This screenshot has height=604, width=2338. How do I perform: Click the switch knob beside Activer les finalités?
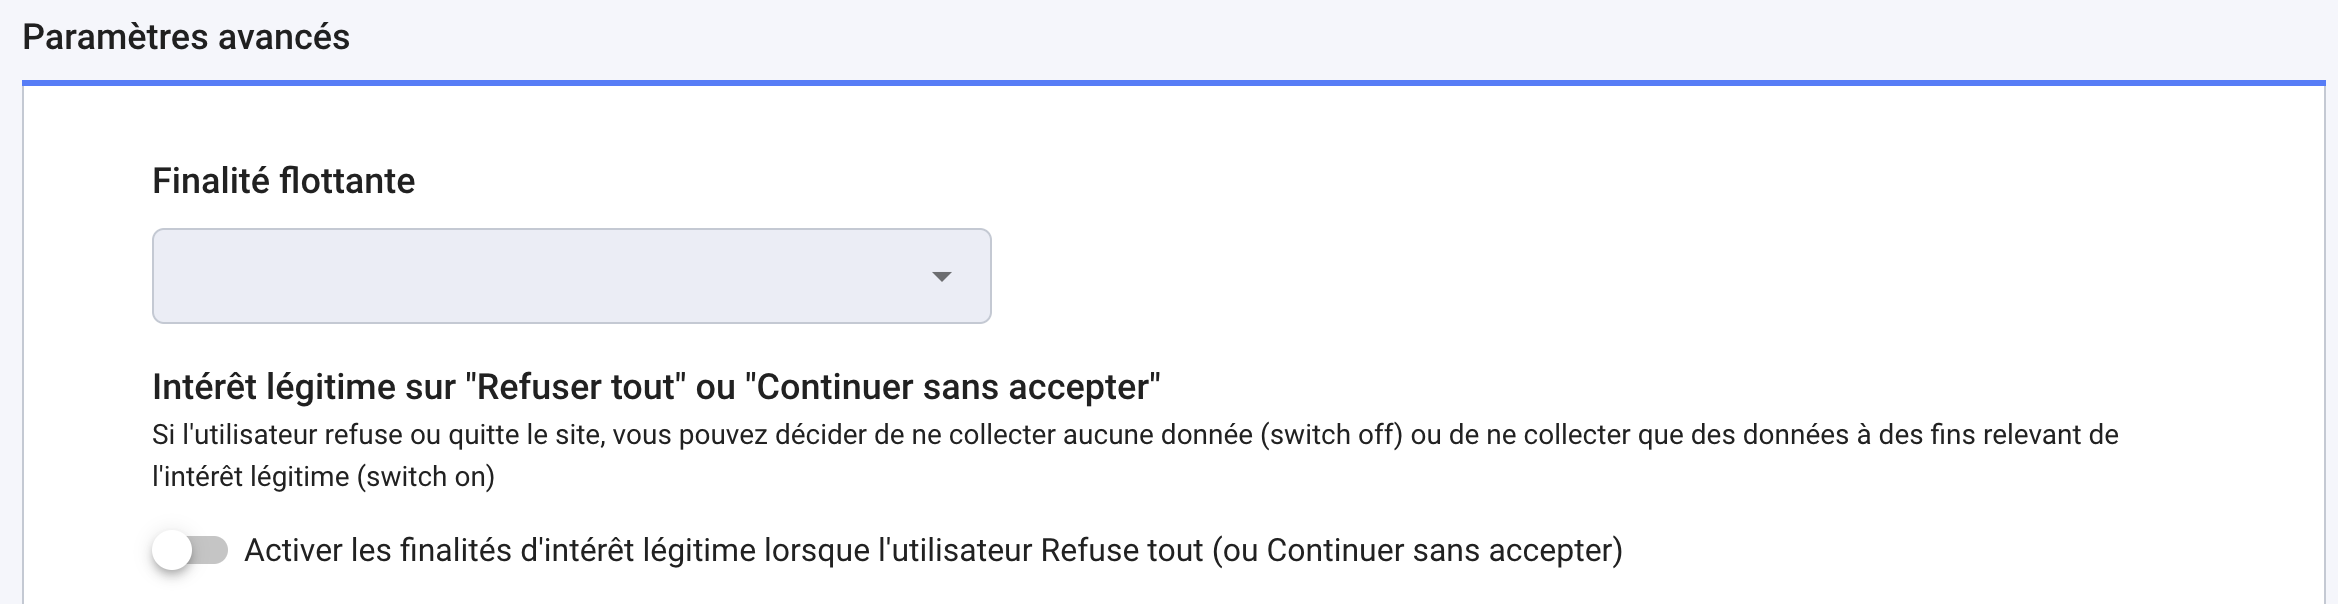click(172, 550)
